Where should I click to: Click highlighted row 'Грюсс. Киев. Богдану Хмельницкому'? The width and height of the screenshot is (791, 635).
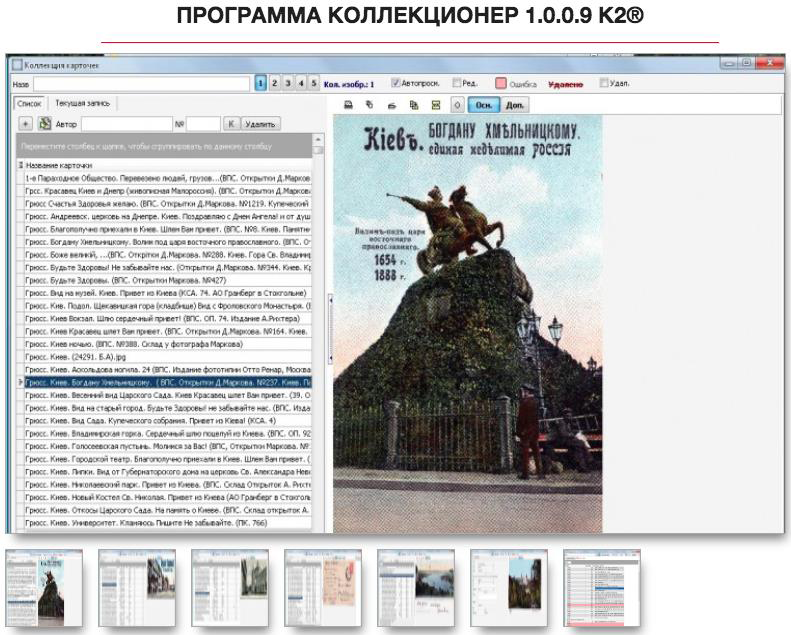pyautogui.click(x=167, y=382)
